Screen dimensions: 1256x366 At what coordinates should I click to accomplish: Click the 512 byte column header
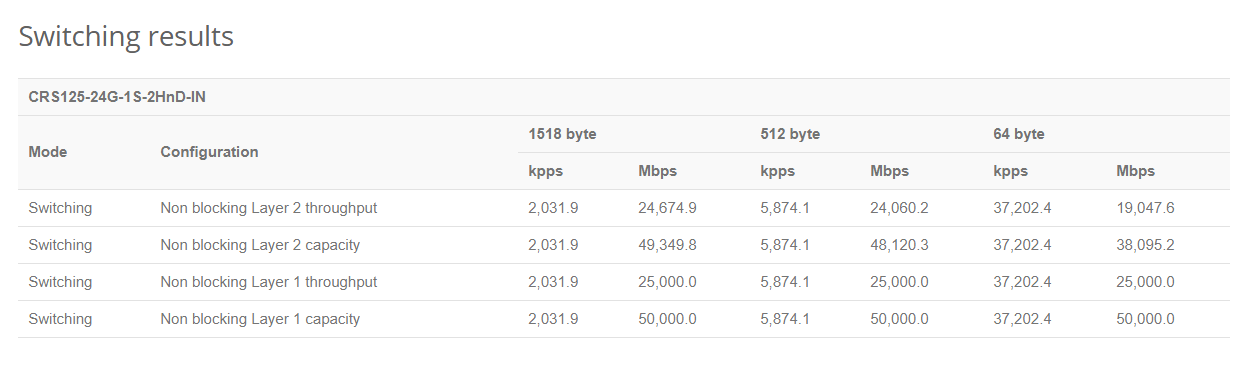[x=791, y=134]
